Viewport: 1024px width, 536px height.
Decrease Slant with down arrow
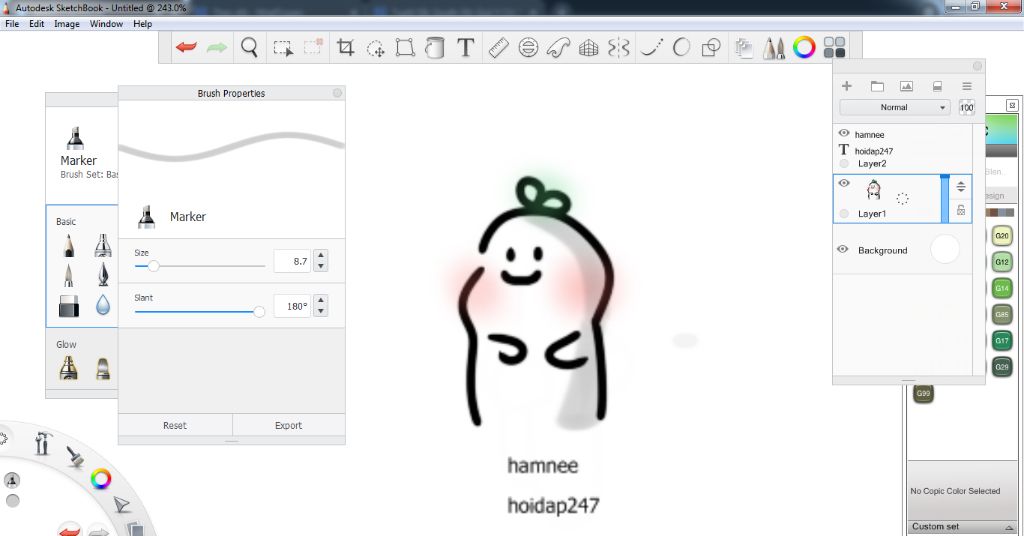click(321, 311)
